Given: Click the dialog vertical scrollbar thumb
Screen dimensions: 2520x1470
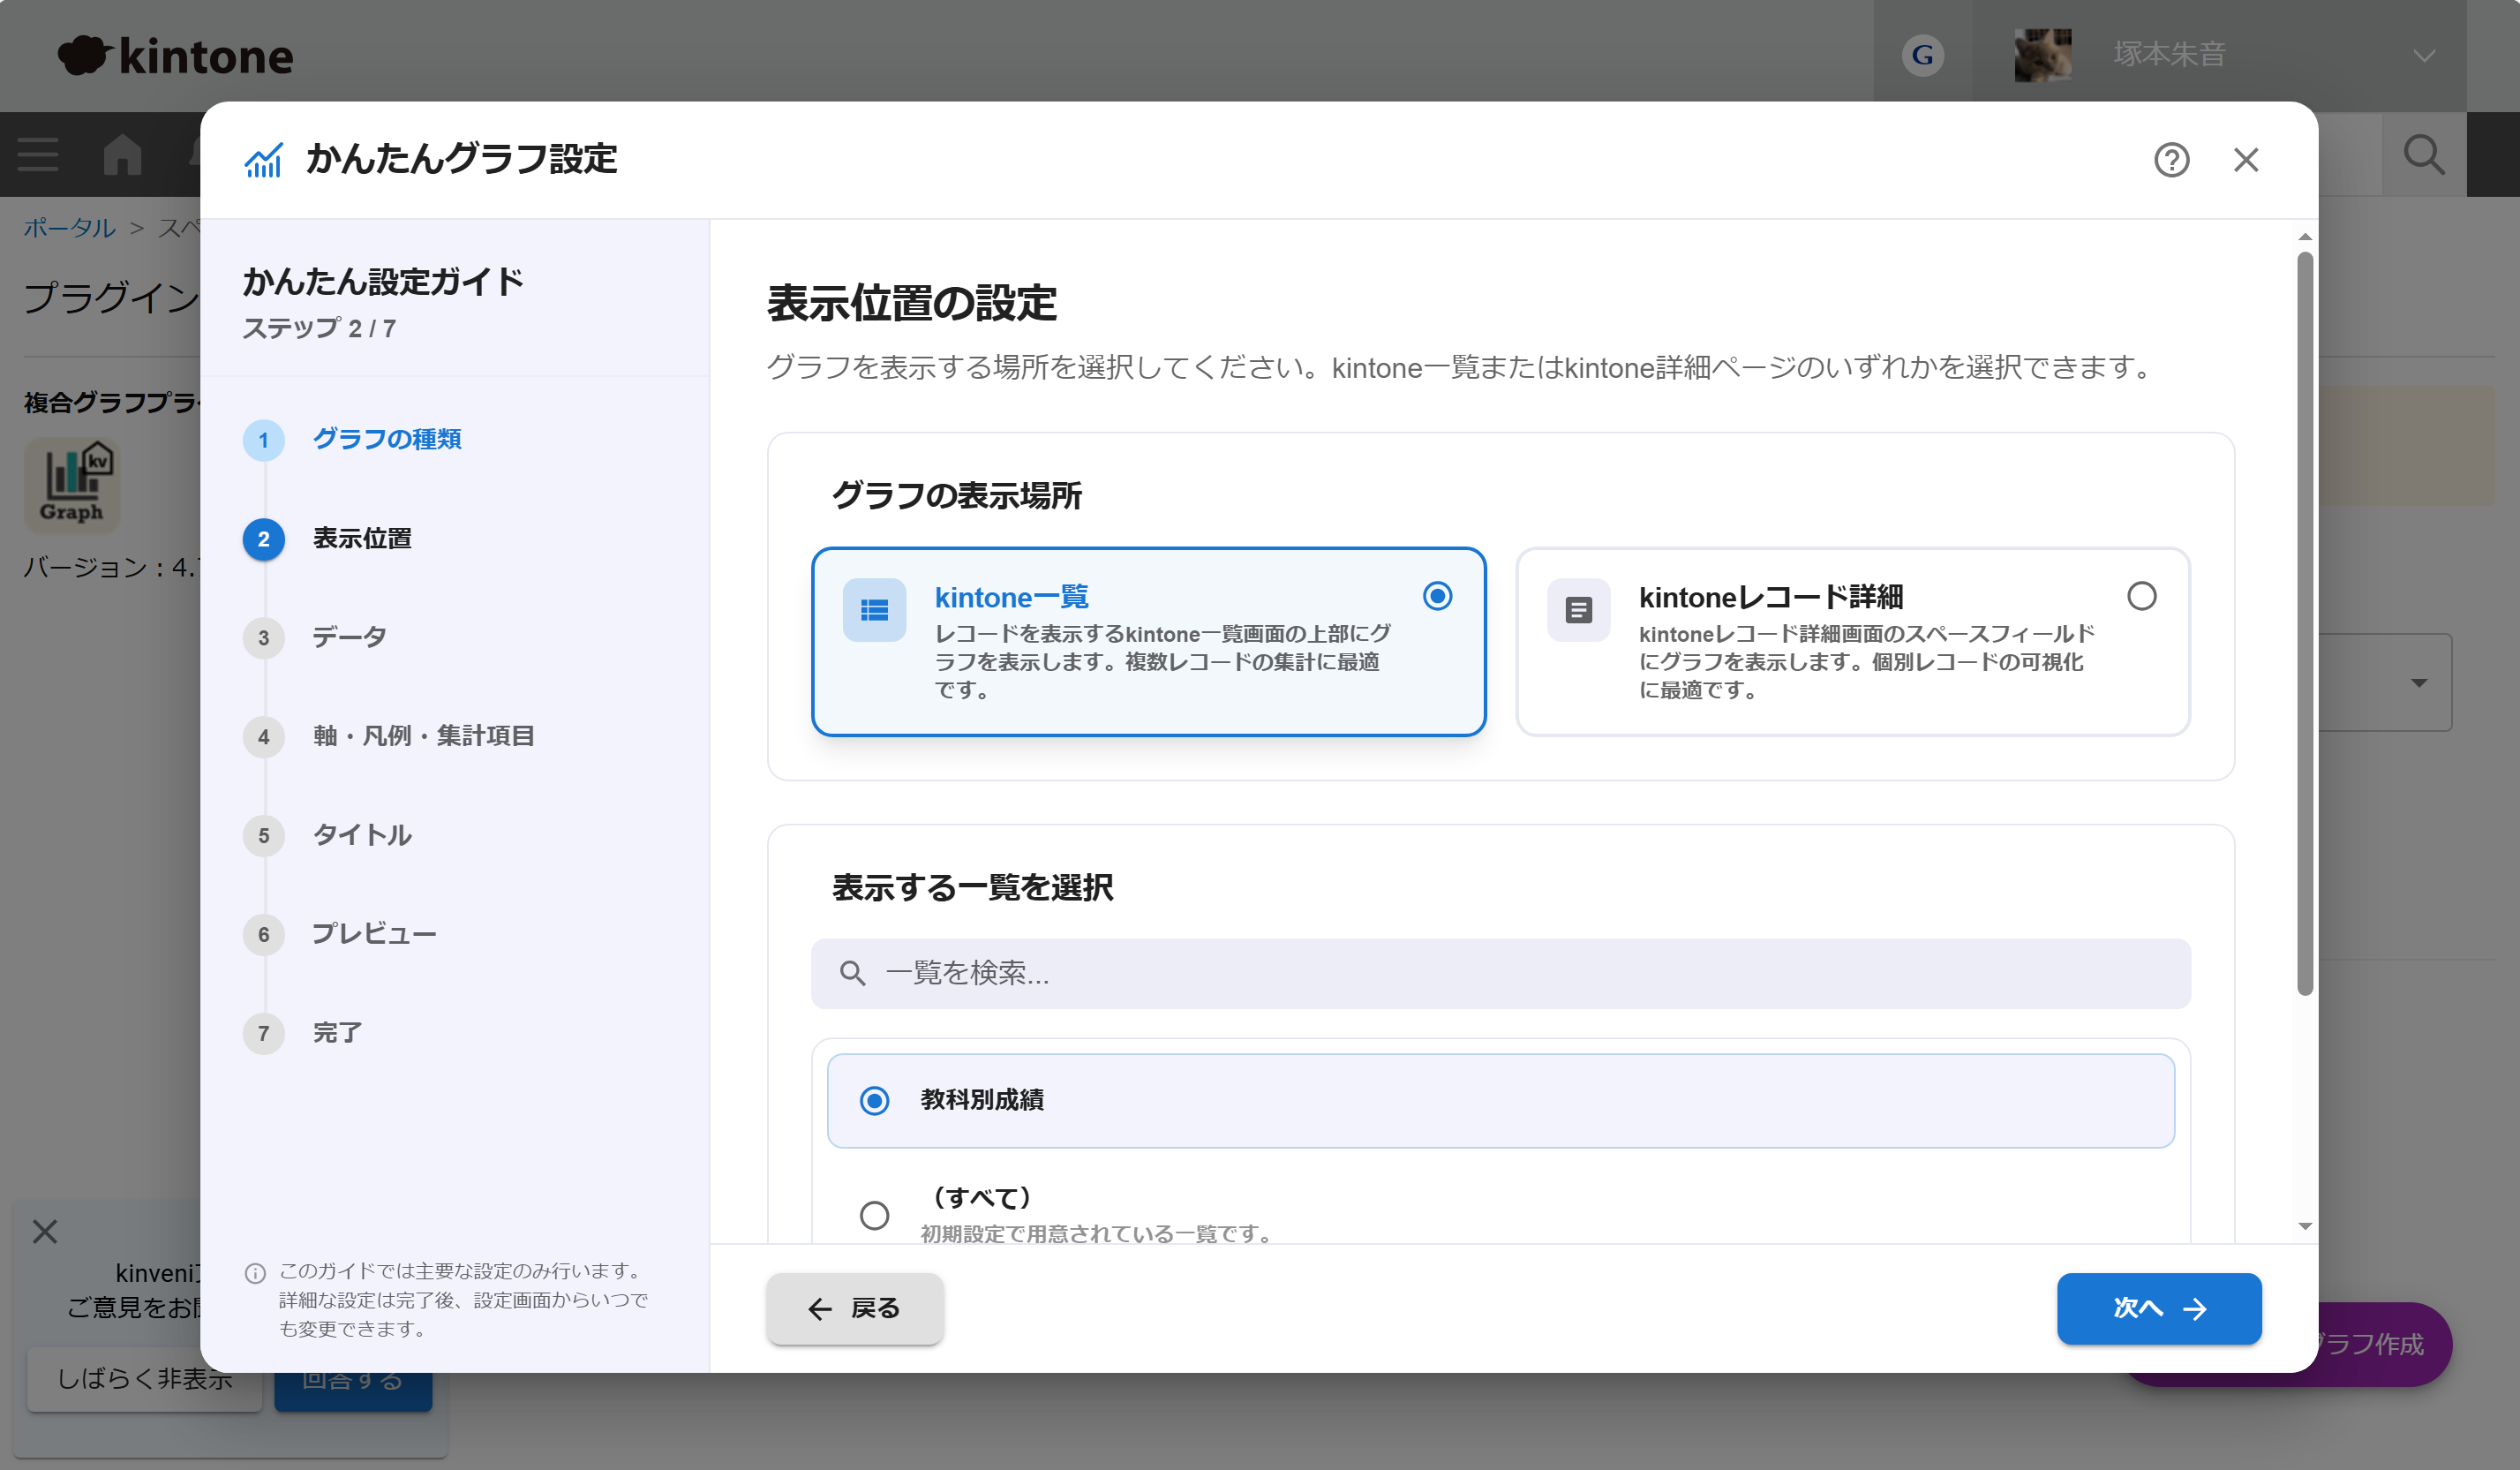Looking at the screenshot, I should click(x=2305, y=624).
